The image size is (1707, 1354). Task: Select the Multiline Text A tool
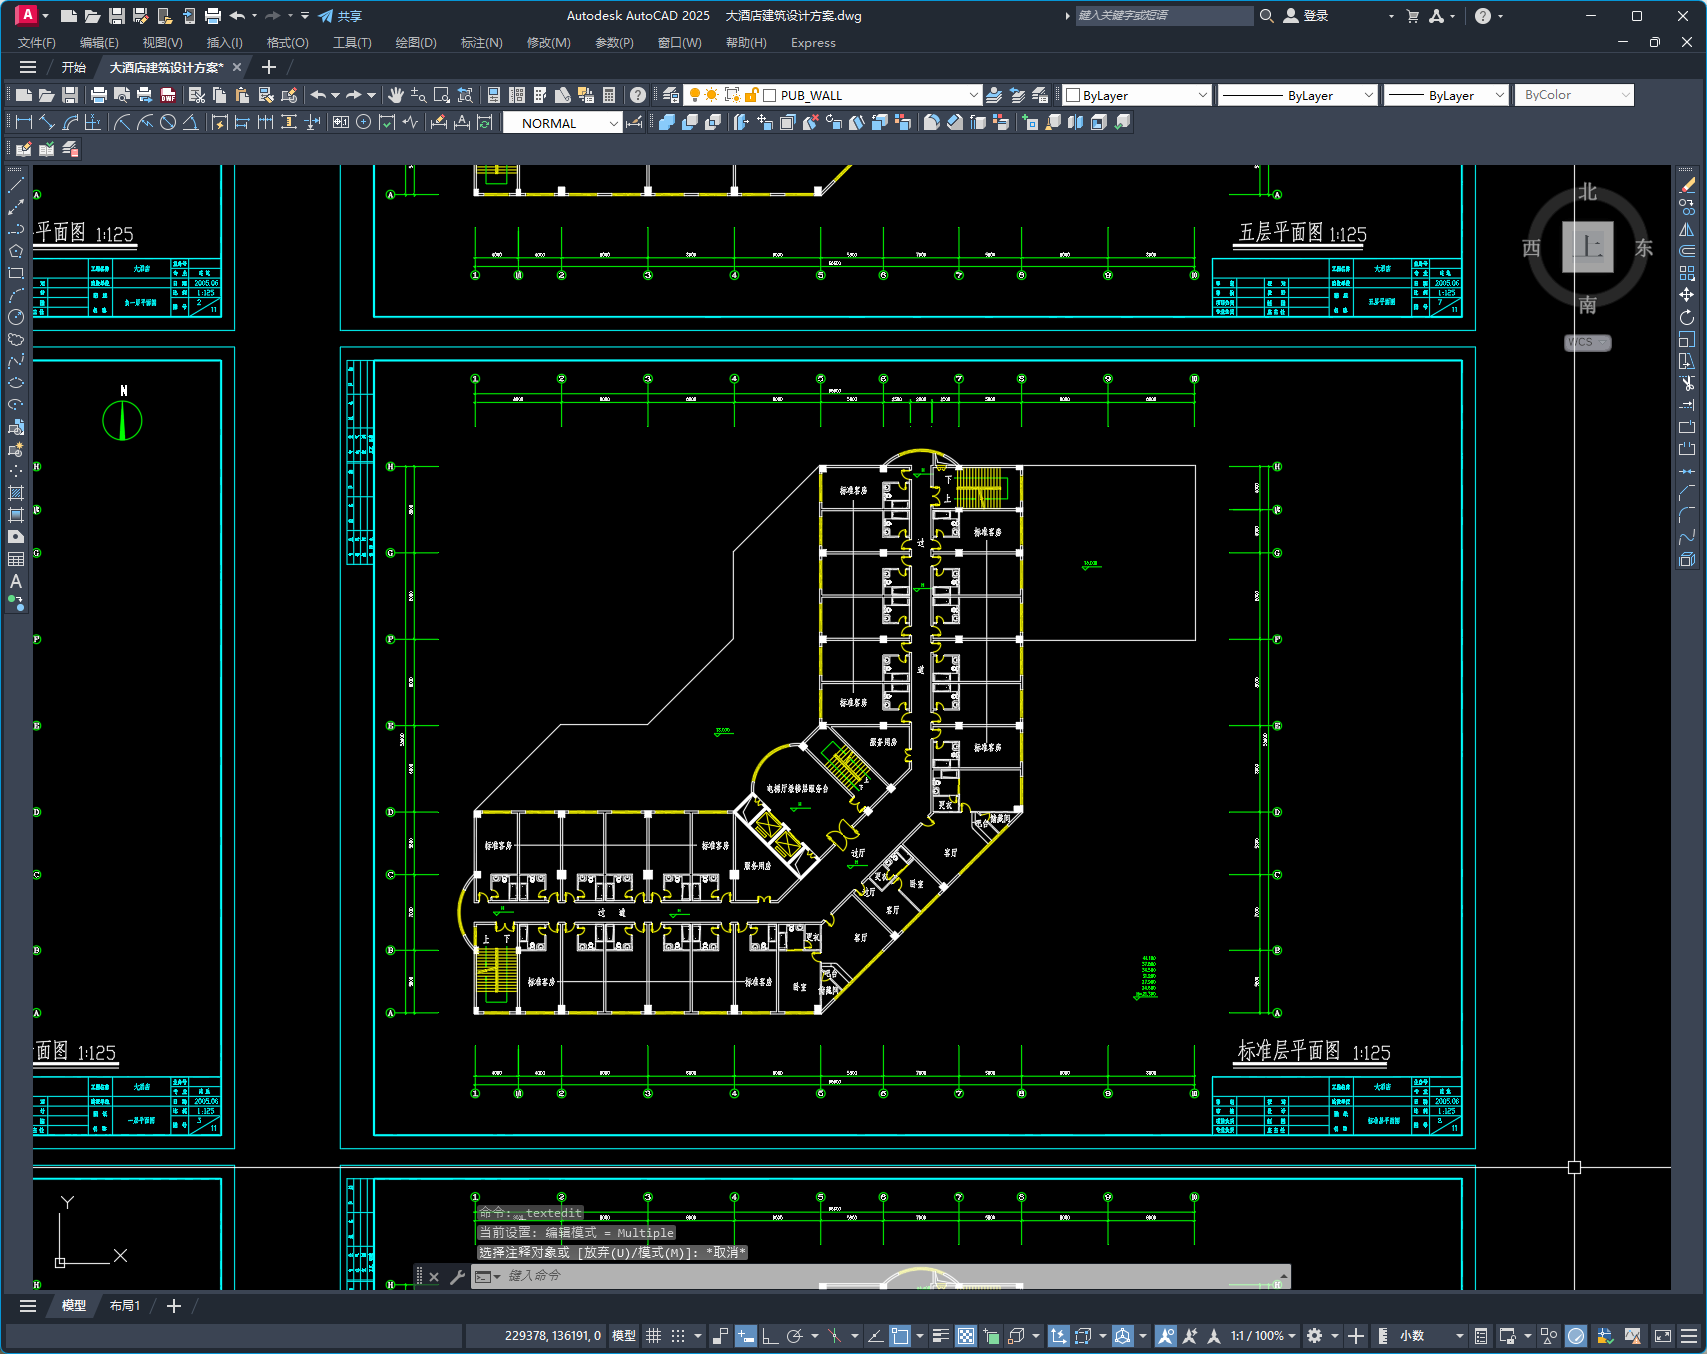click(x=16, y=581)
